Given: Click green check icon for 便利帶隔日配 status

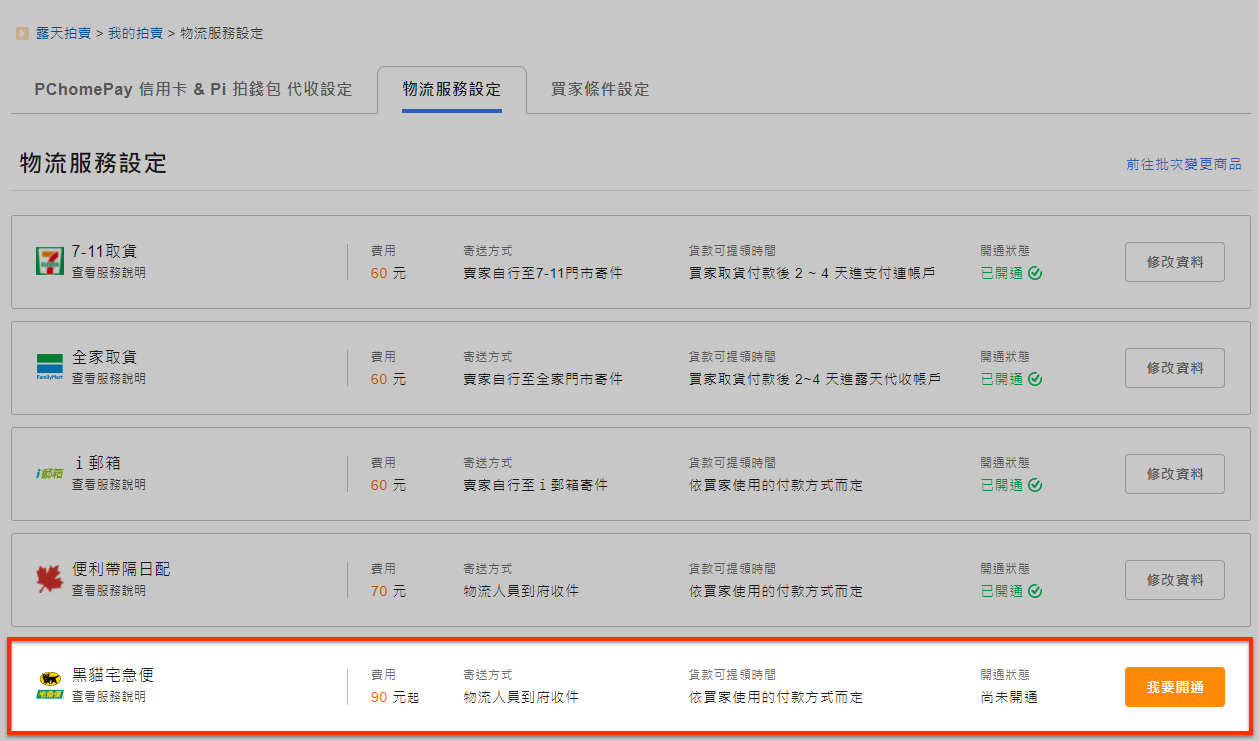Looking at the screenshot, I should coord(1035,591).
